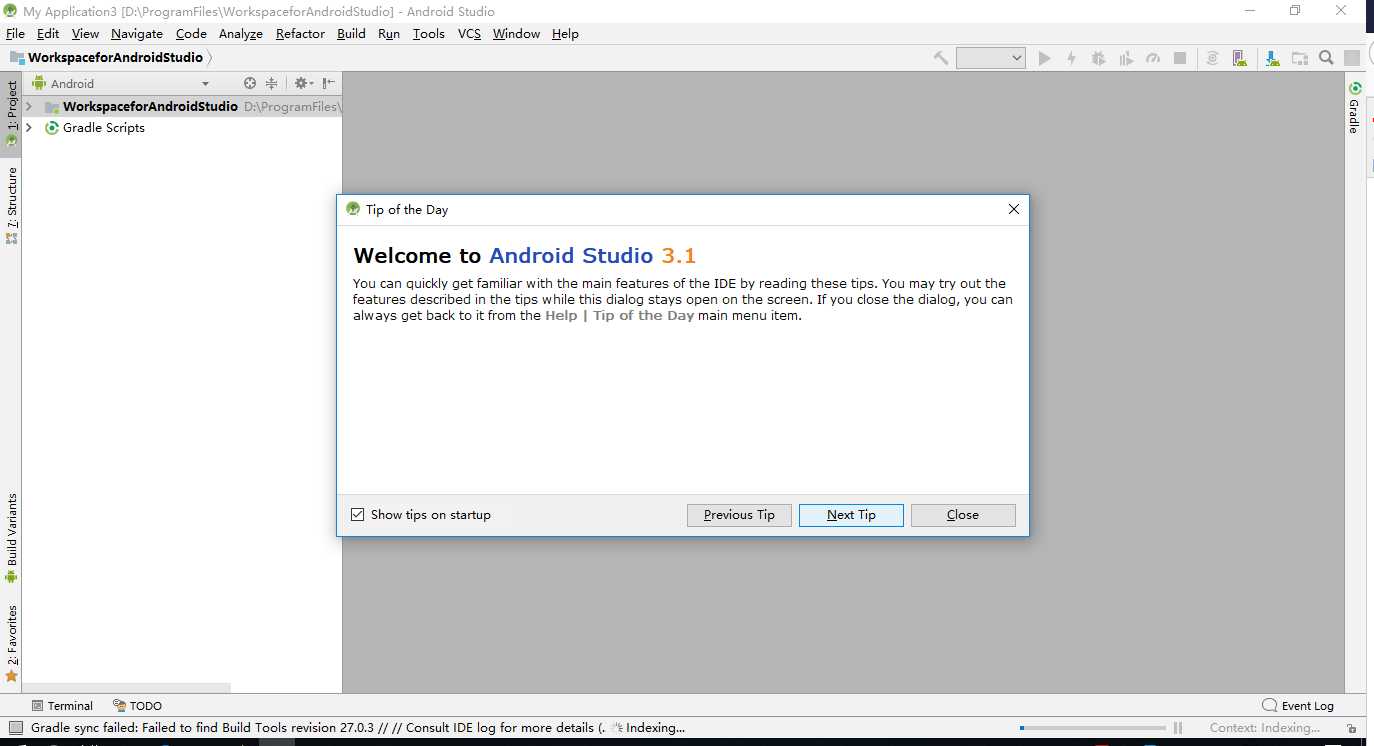Click the Apply Changes lightning icon

[1071, 58]
